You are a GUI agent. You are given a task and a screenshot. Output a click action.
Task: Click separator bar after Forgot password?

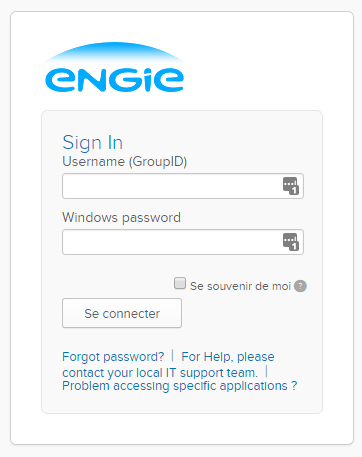tap(173, 355)
